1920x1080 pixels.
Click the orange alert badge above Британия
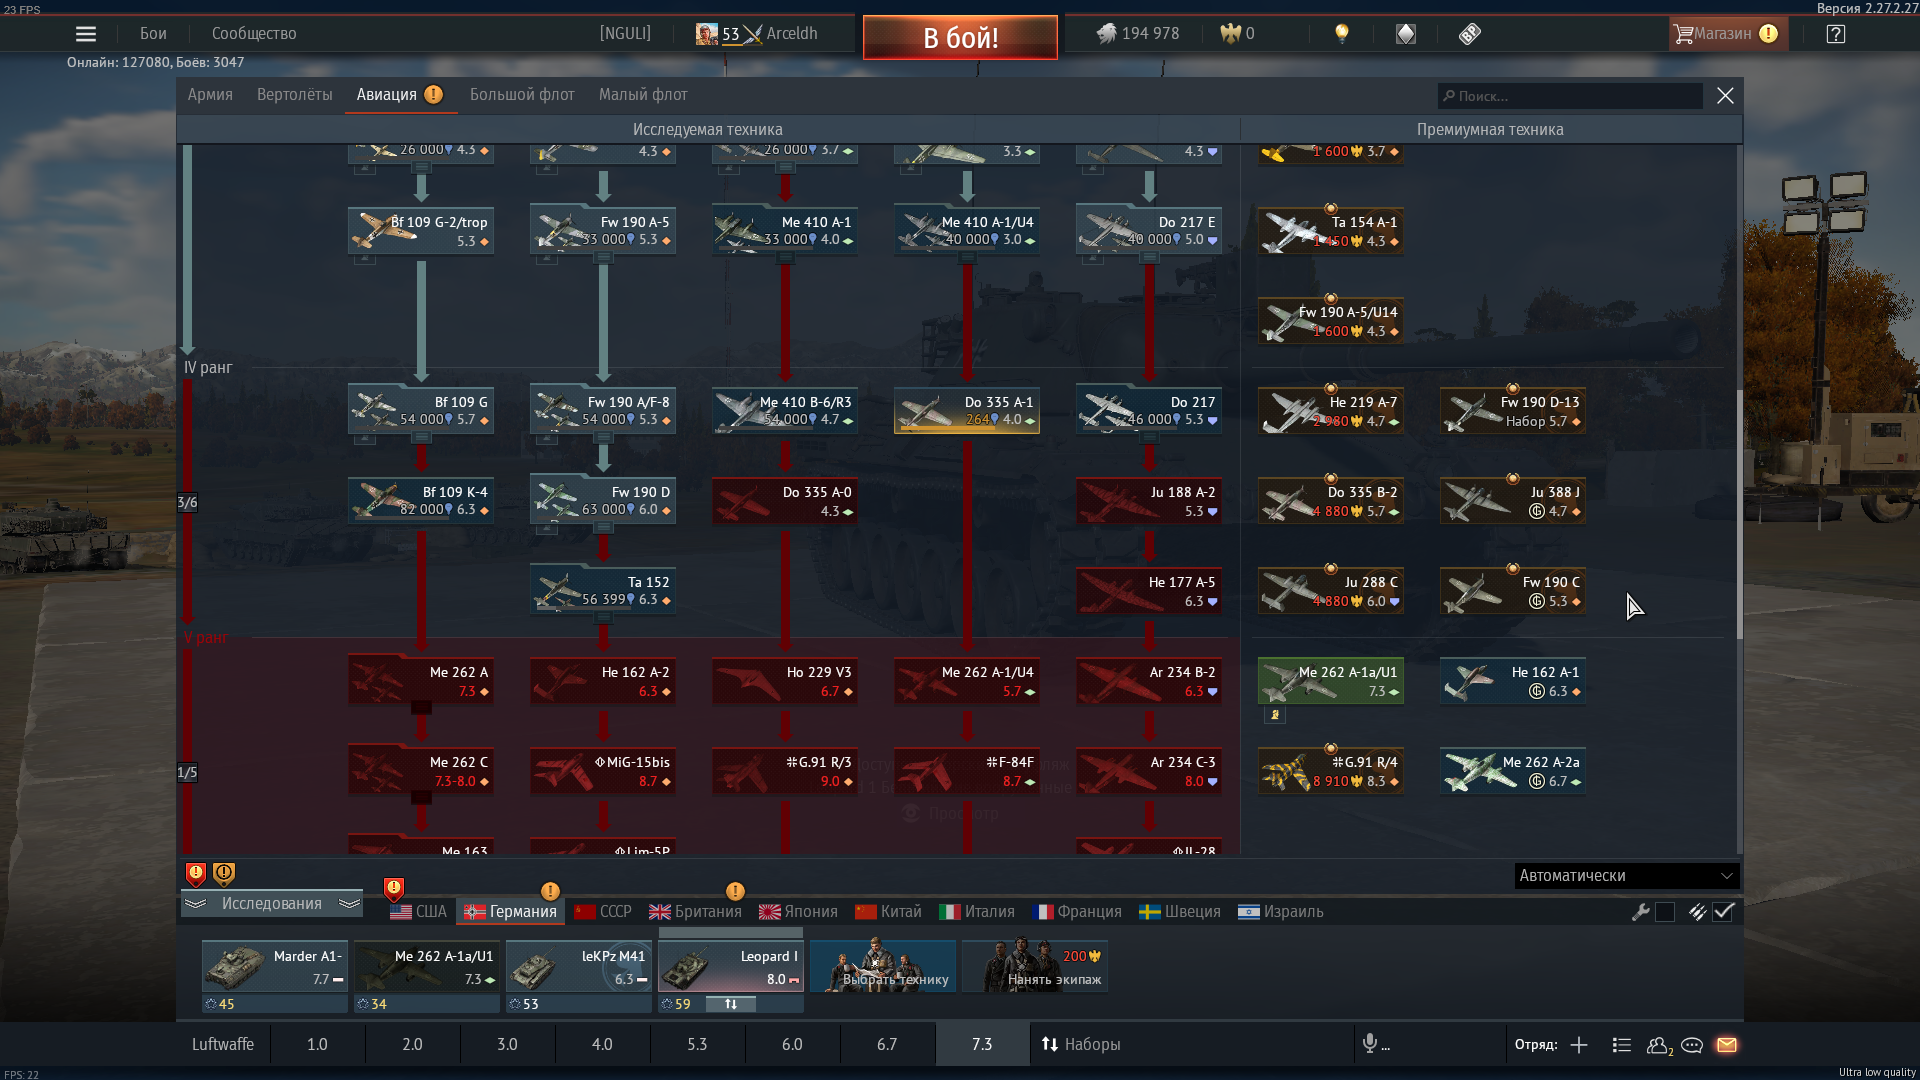pos(735,891)
